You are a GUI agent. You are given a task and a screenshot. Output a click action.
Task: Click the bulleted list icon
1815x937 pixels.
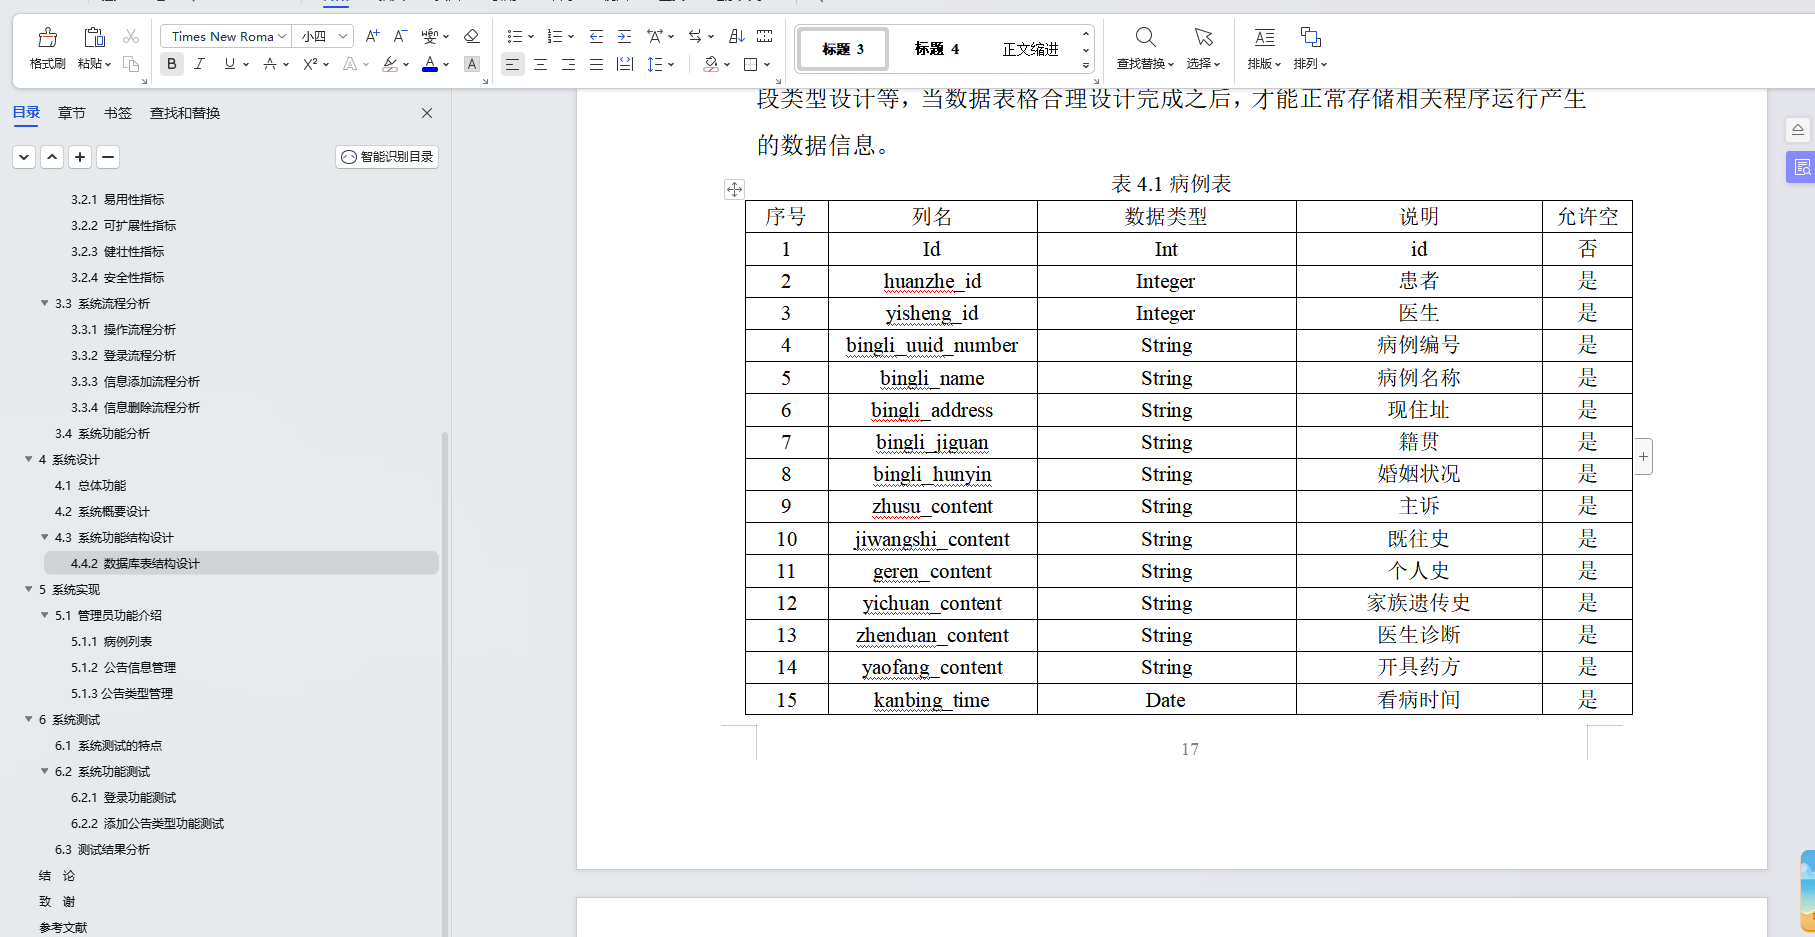pyautogui.click(x=514, y=37)
